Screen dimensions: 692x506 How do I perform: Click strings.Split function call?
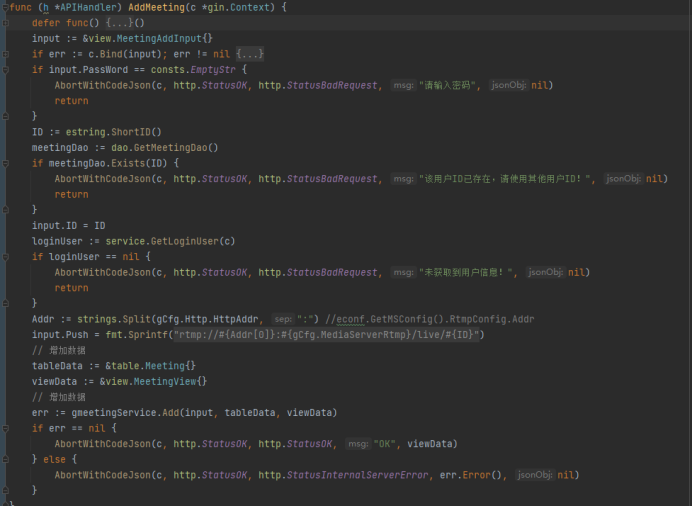pyautogui.click(x=114, y=319)
